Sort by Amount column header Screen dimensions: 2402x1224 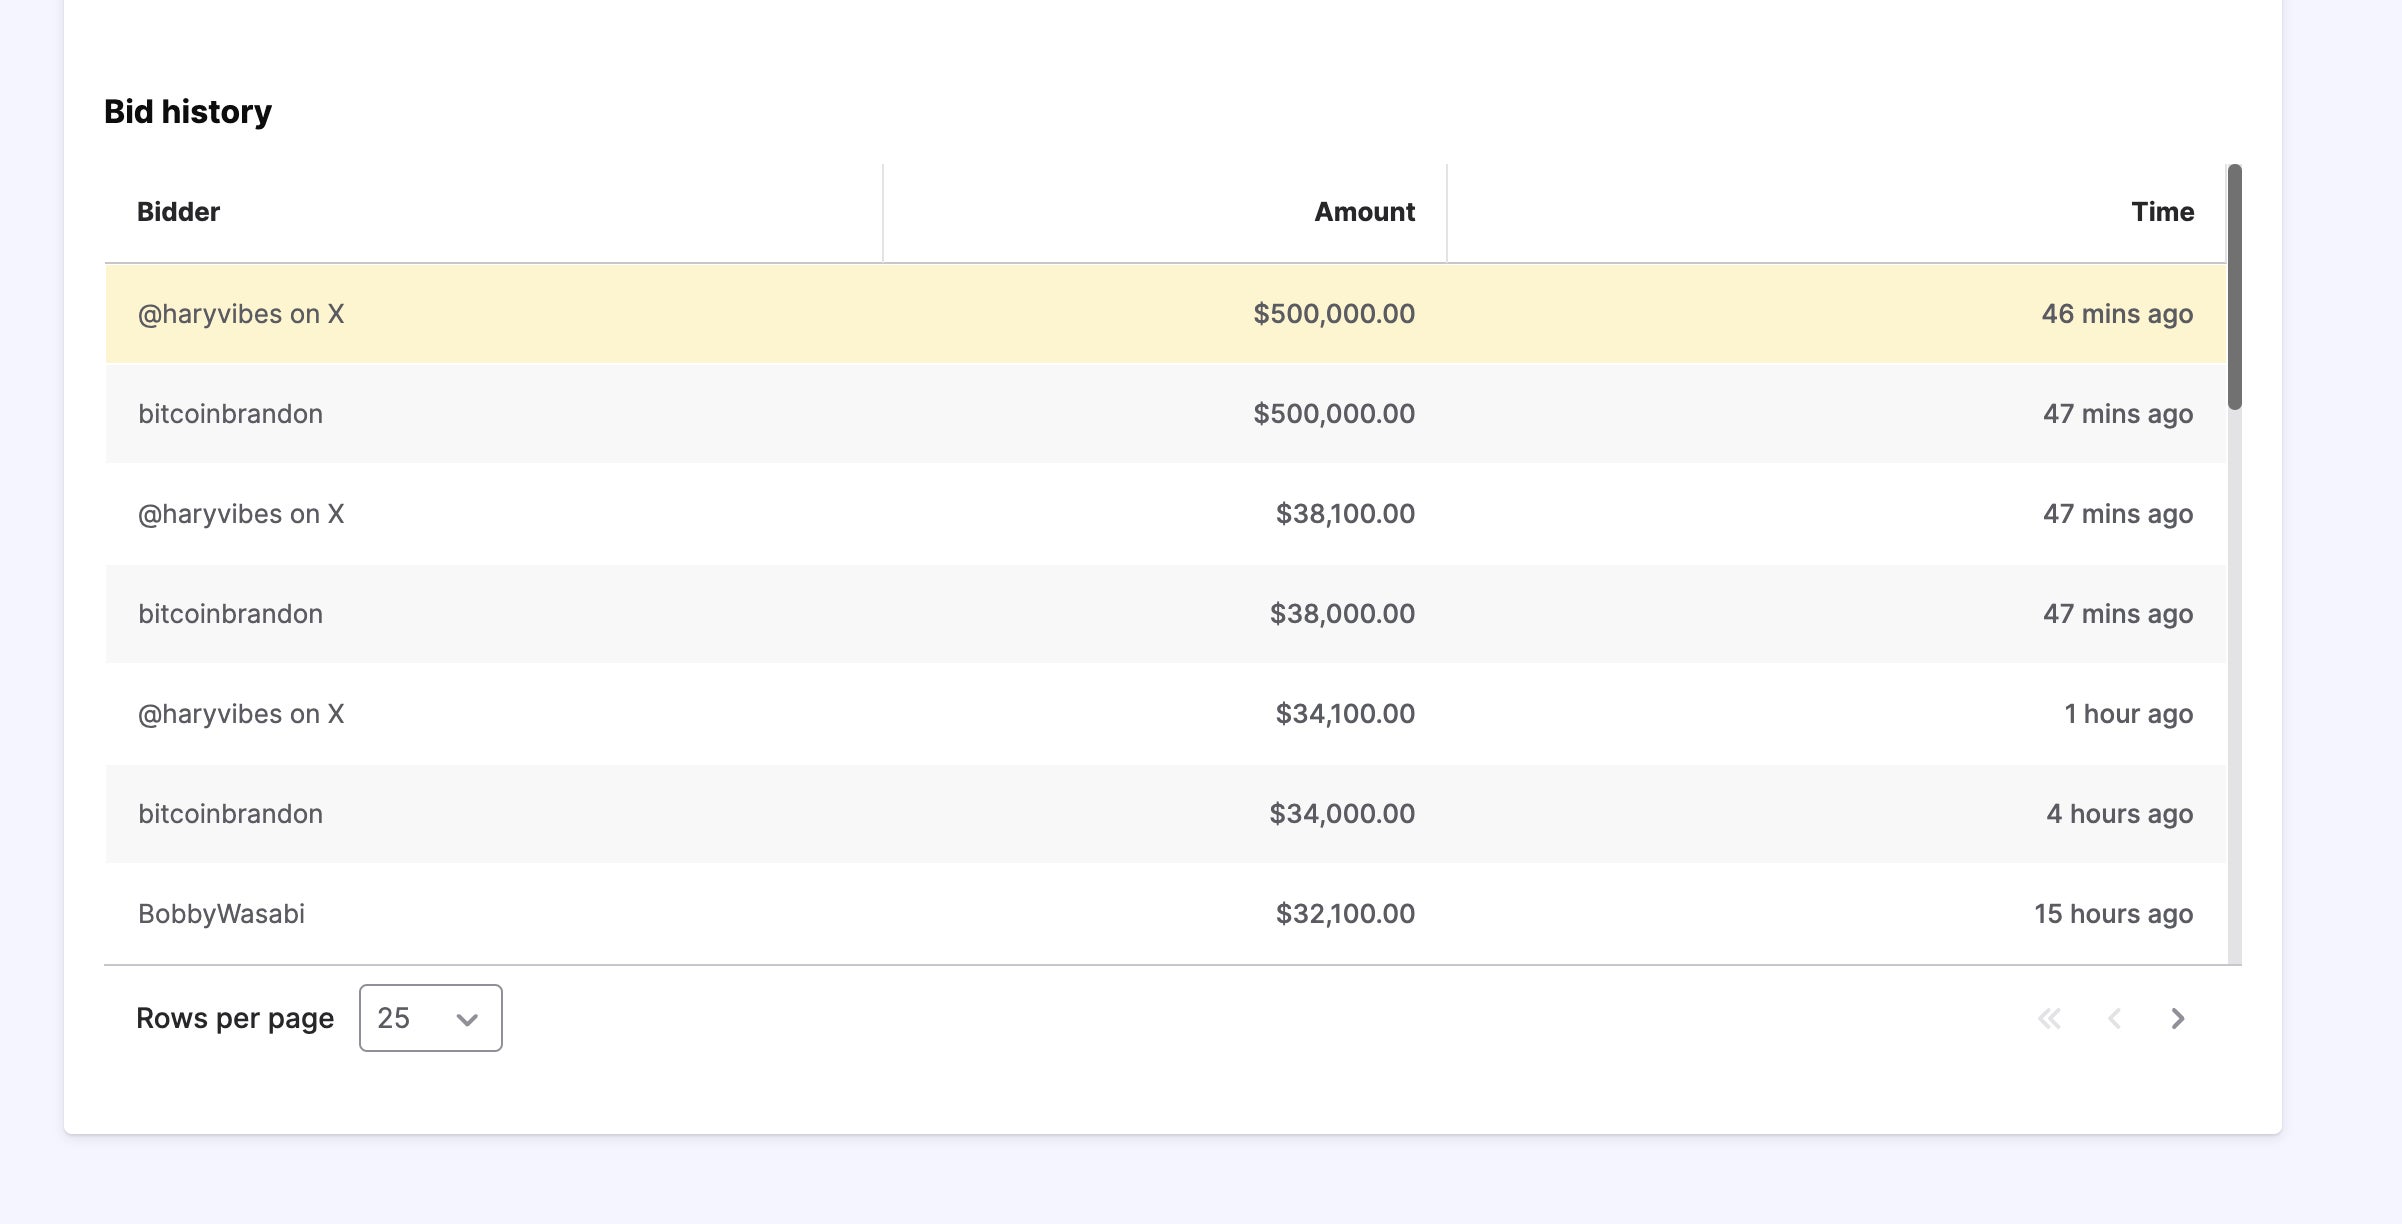click(x=1364, y=212)
